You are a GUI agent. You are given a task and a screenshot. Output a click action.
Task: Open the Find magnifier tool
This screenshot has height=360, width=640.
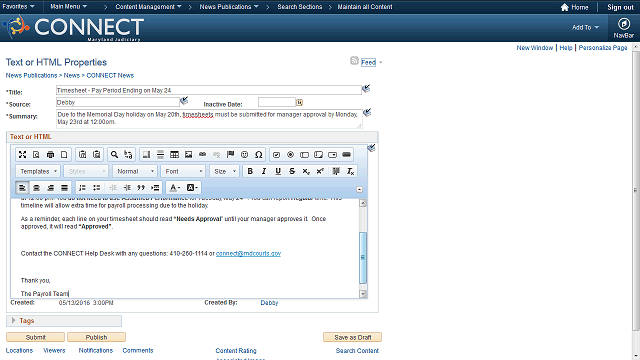[x=114, y=155]
